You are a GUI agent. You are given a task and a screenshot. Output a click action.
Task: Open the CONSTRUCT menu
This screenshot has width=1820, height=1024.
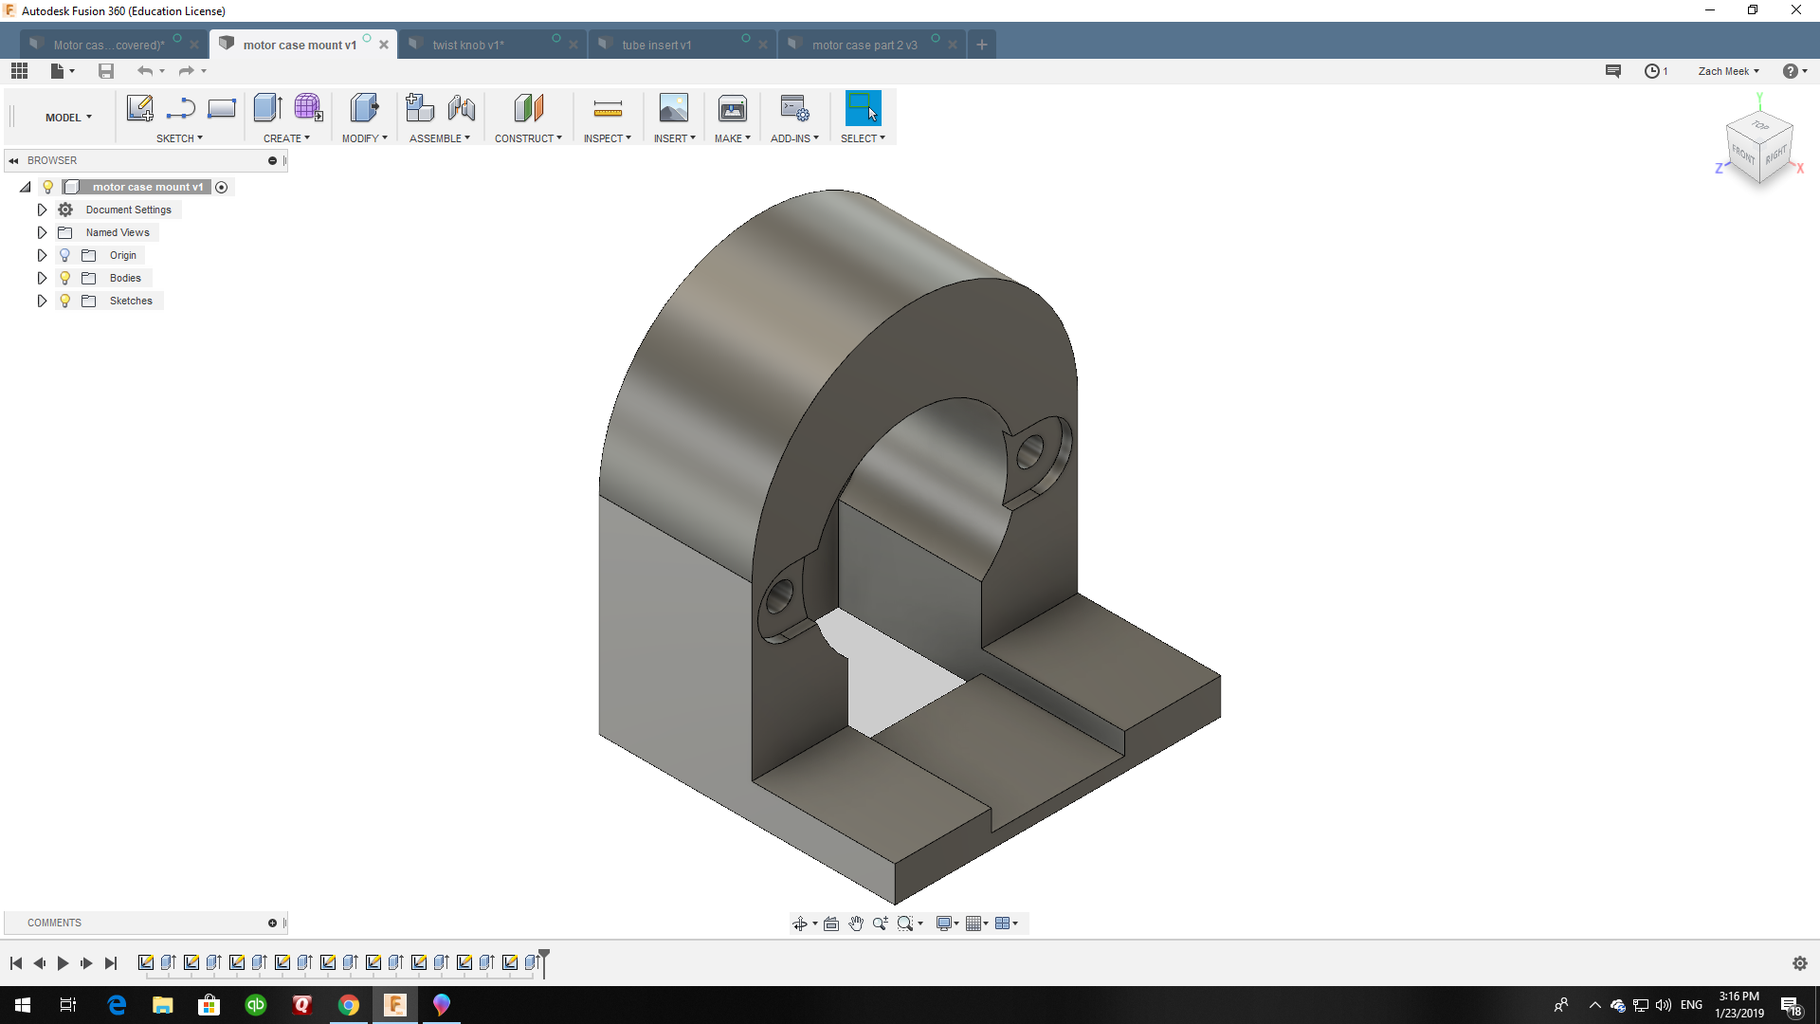(x=528, y=138)
